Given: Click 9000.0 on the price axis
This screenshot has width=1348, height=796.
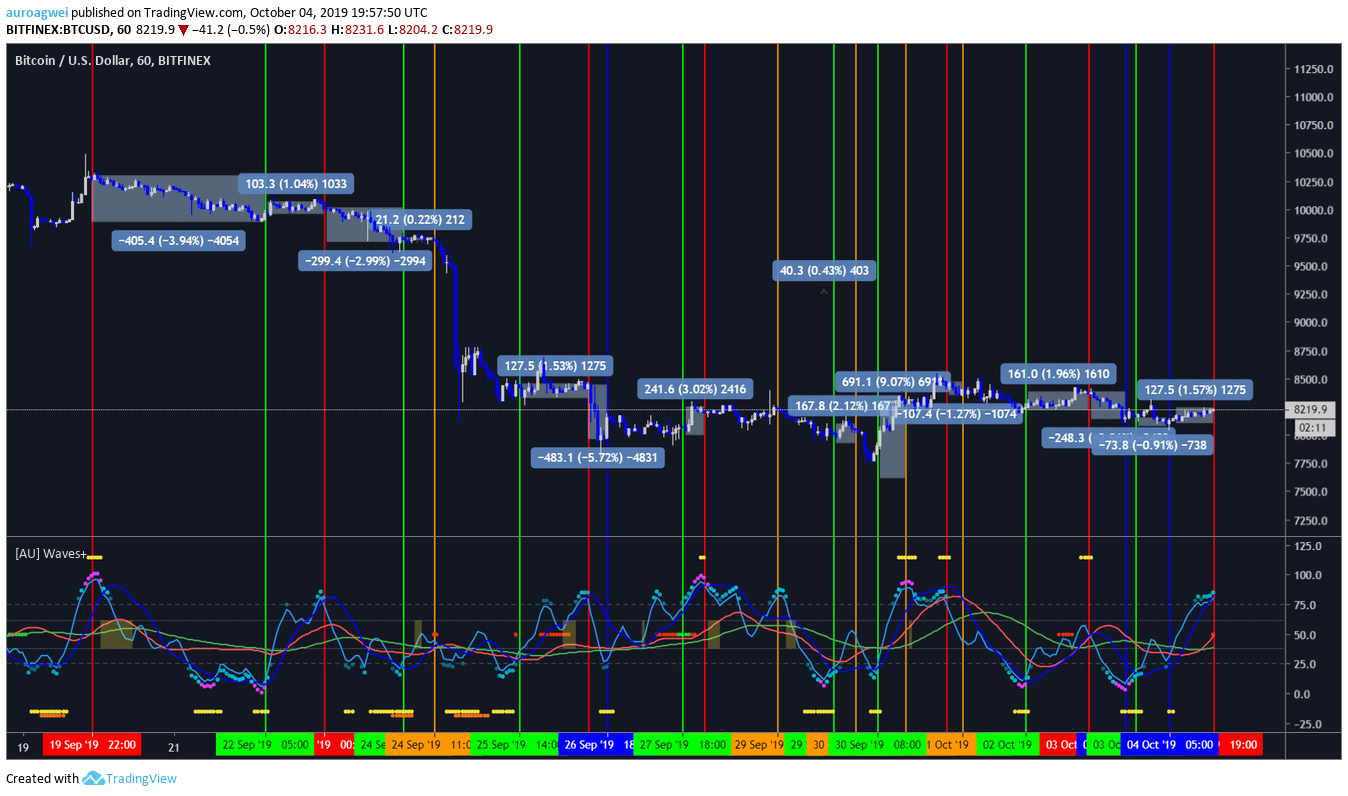Looking at the screenshot, I should [x=1309, y=323].
